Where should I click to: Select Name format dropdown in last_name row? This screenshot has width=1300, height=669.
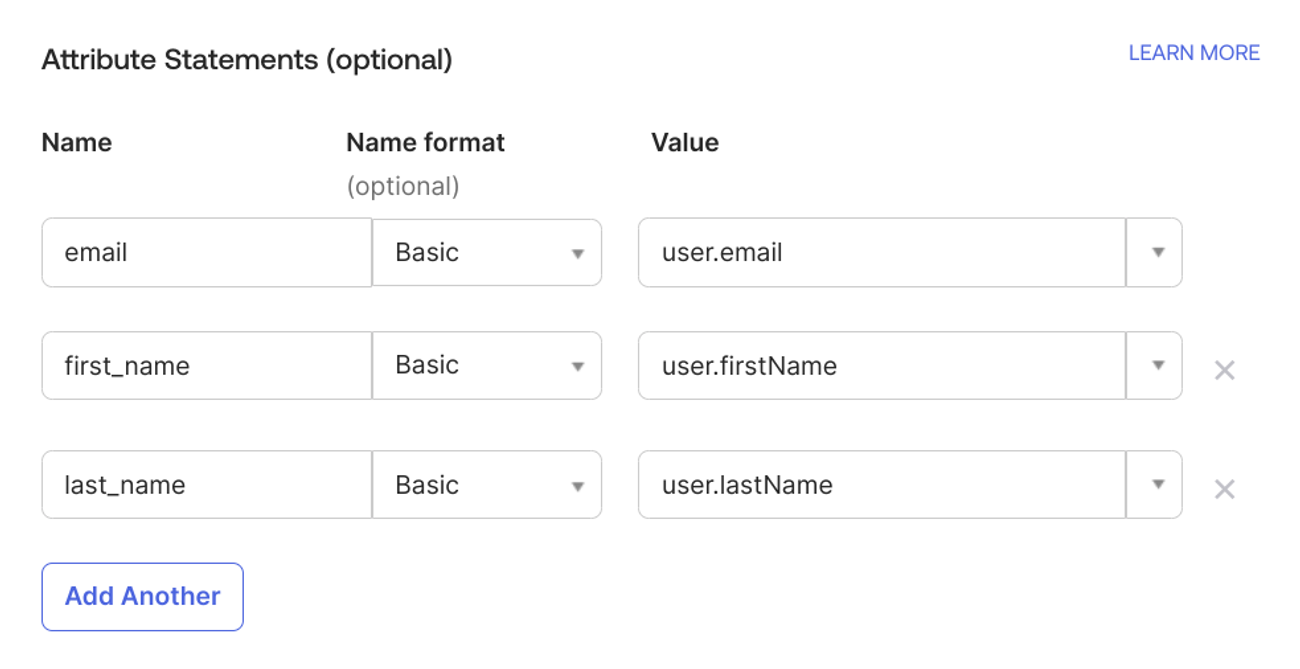pyautogui.click(x=487, y=485)
